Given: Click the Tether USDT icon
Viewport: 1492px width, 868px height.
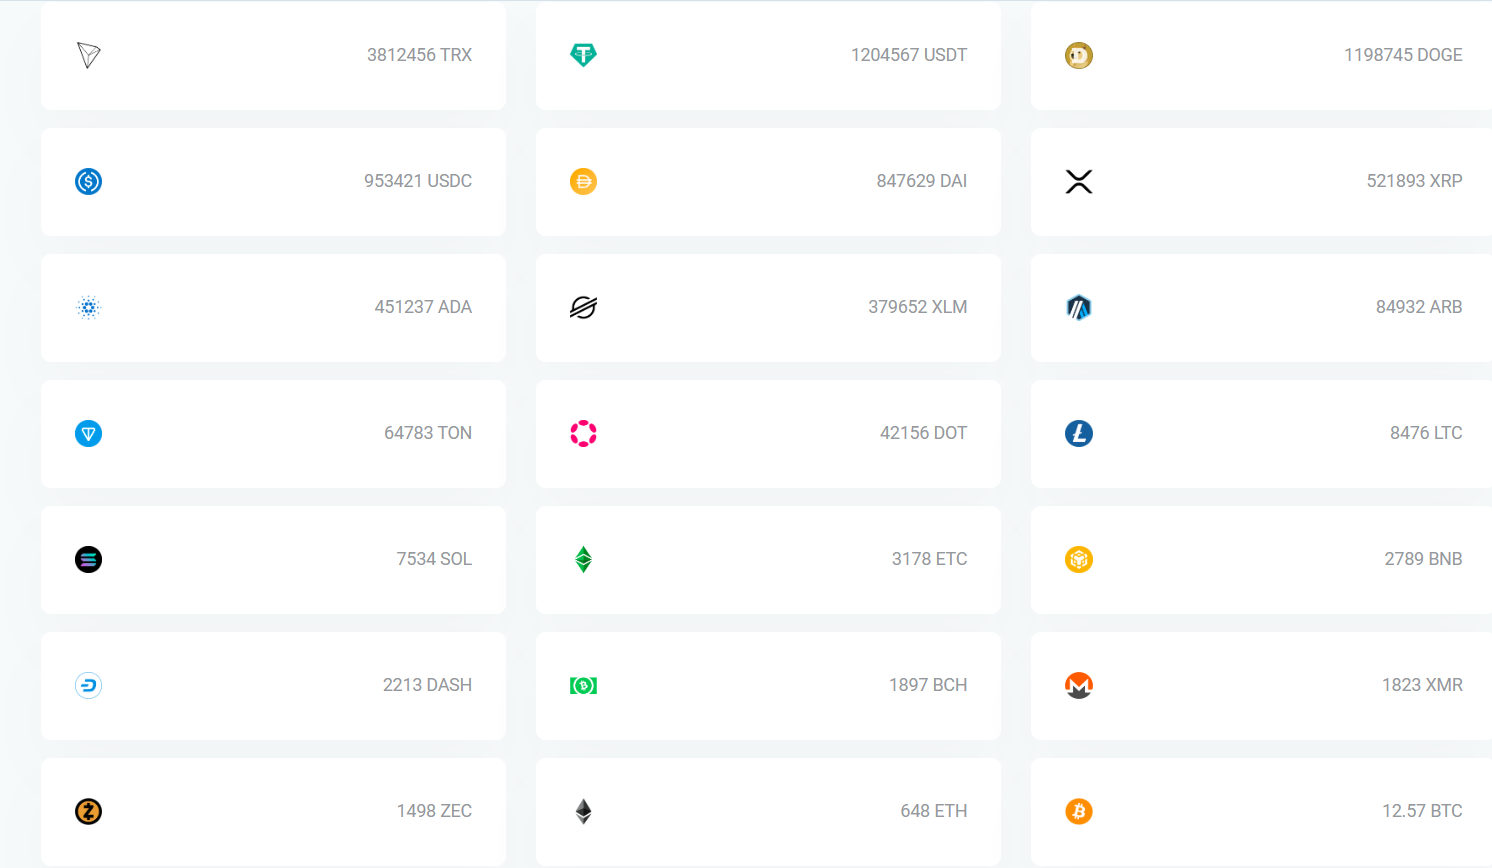Looking at the screenshot, I should 583,55.
